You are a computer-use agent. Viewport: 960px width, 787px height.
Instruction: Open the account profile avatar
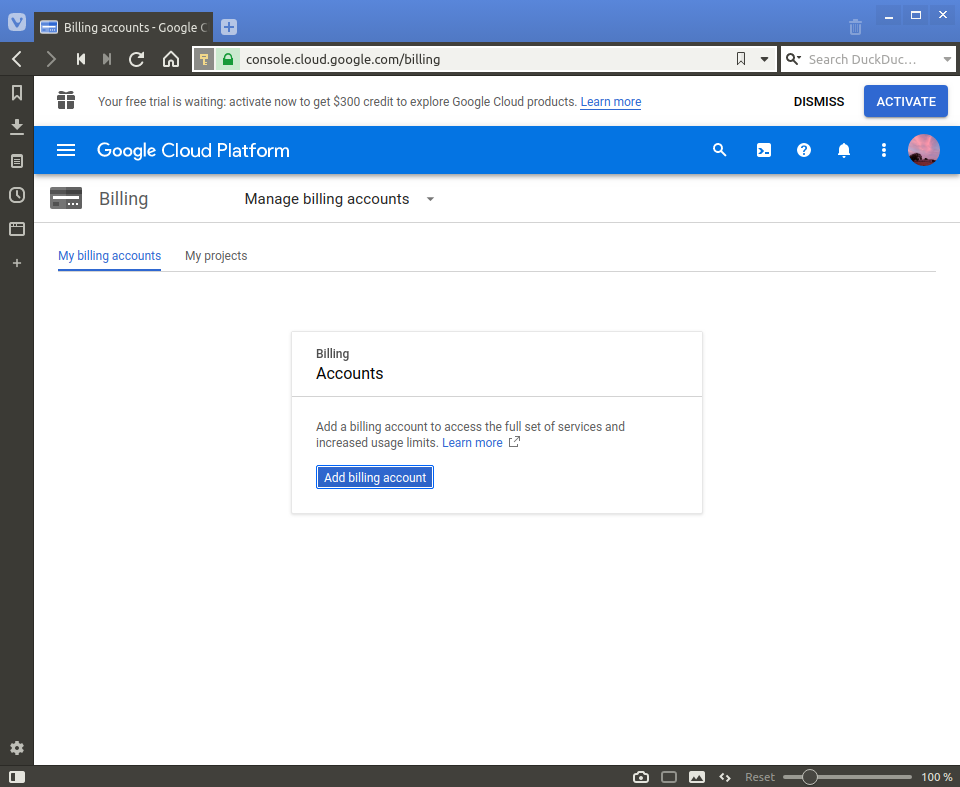pyautogui.click(x=923, y=150)
